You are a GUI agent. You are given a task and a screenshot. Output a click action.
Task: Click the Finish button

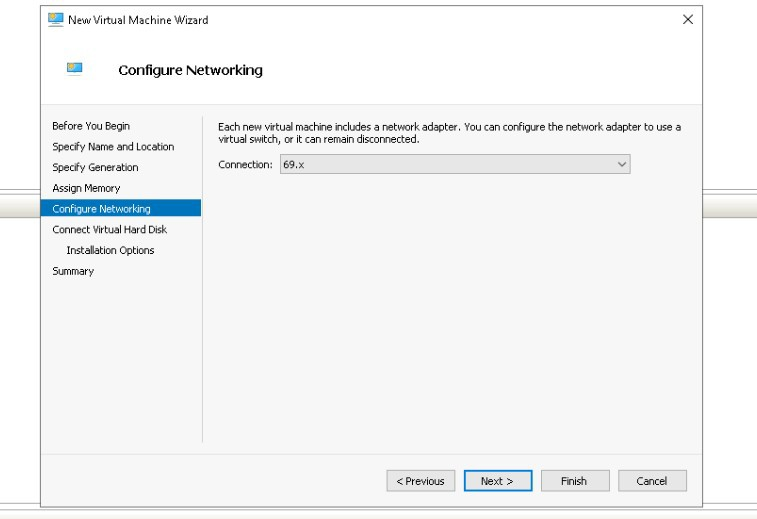[574, 481]
